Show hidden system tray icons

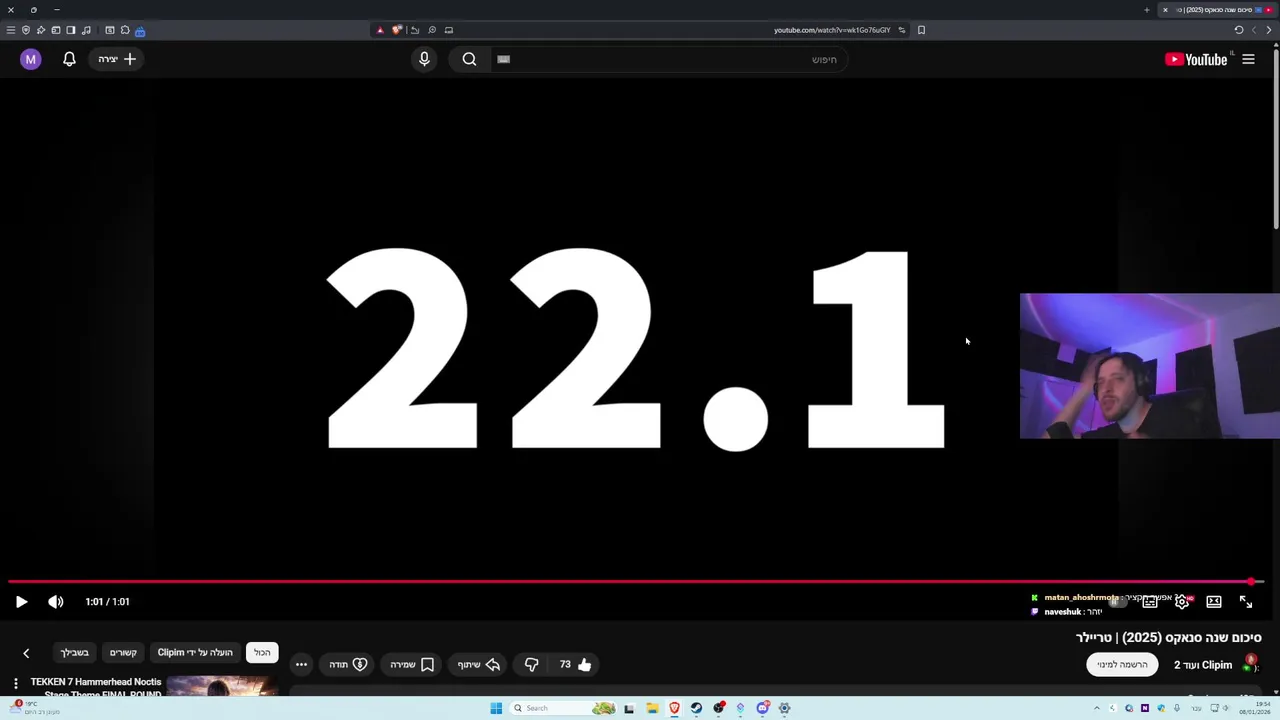1096,708
